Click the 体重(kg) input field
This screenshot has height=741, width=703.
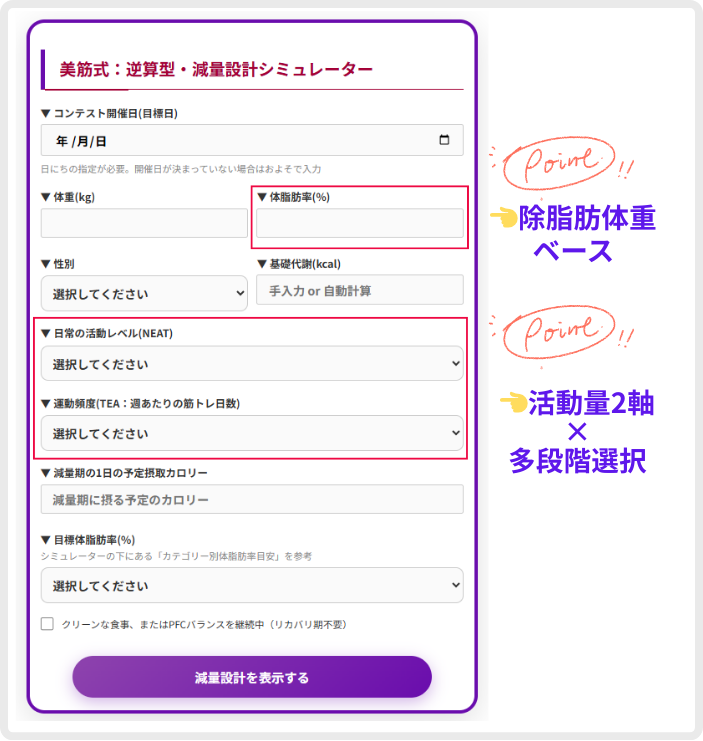click(144, 223)
